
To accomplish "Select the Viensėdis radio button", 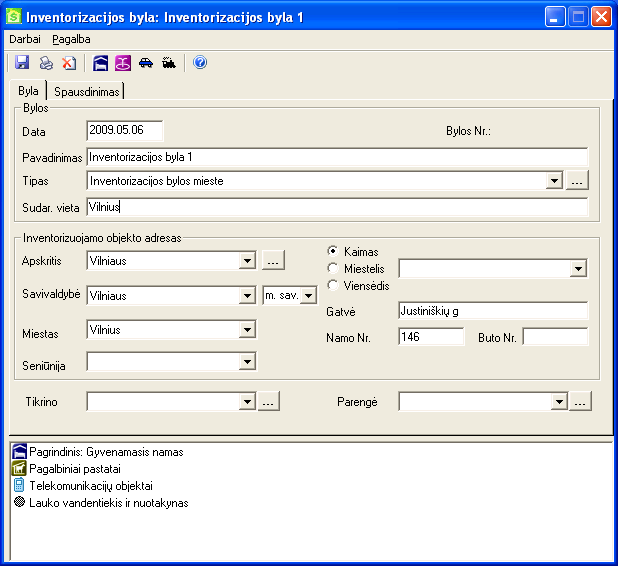I will click(333, 285).
